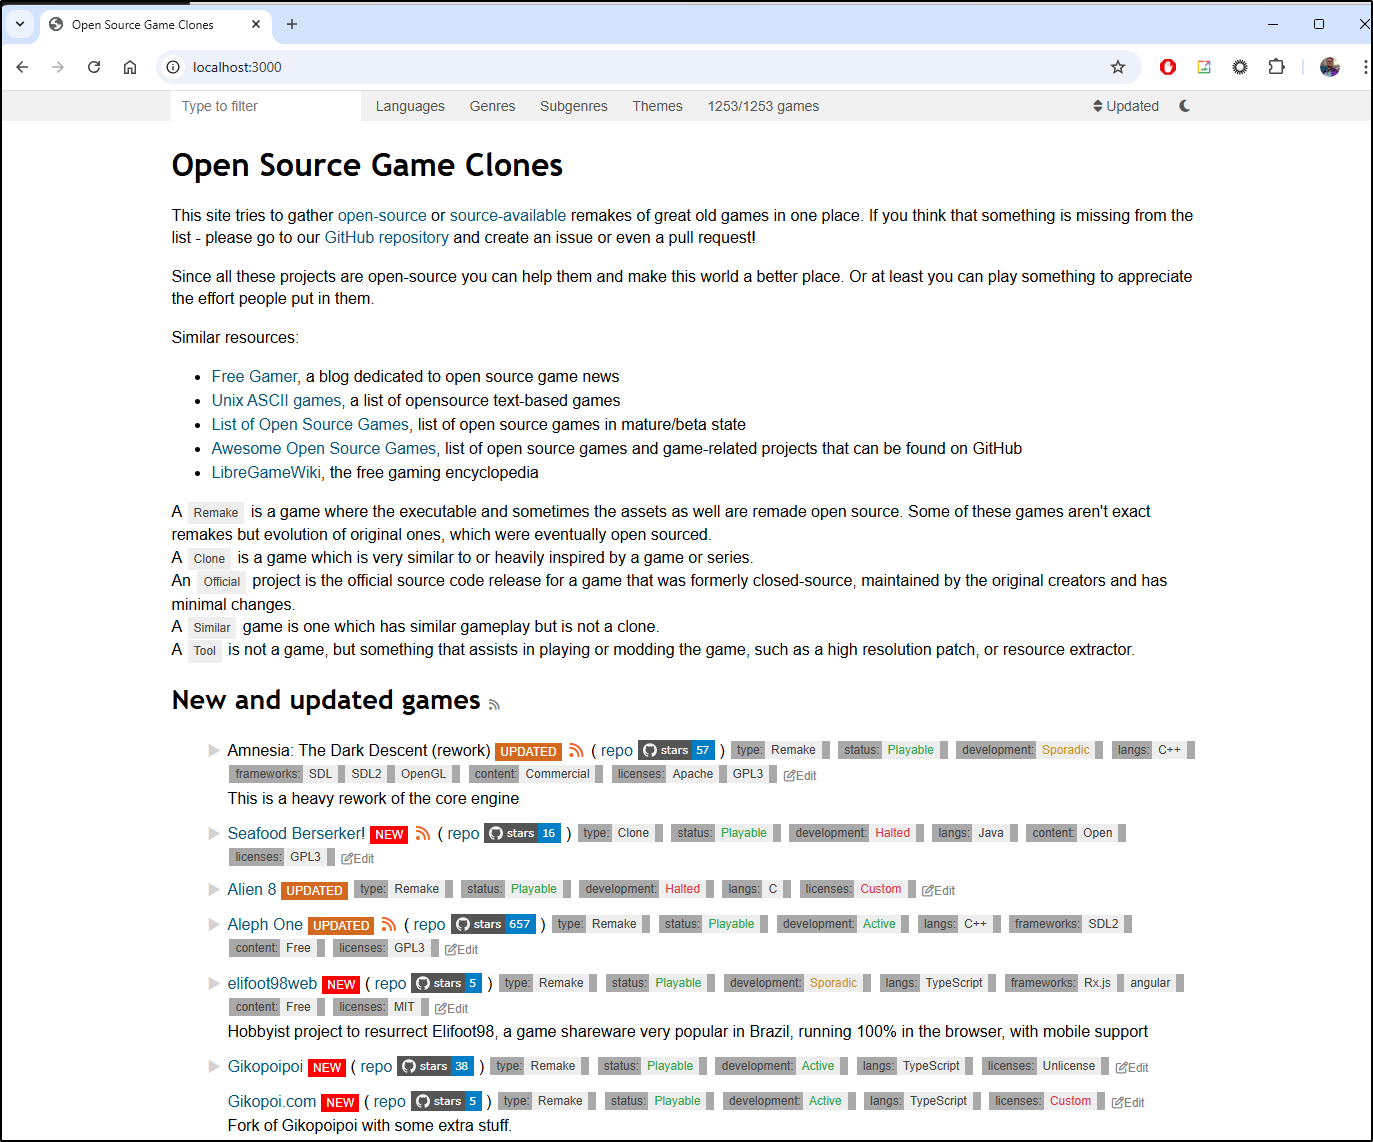
Task: Open the GitHub stars 5 badge for elifoot98web
Action: pos(447,983)
